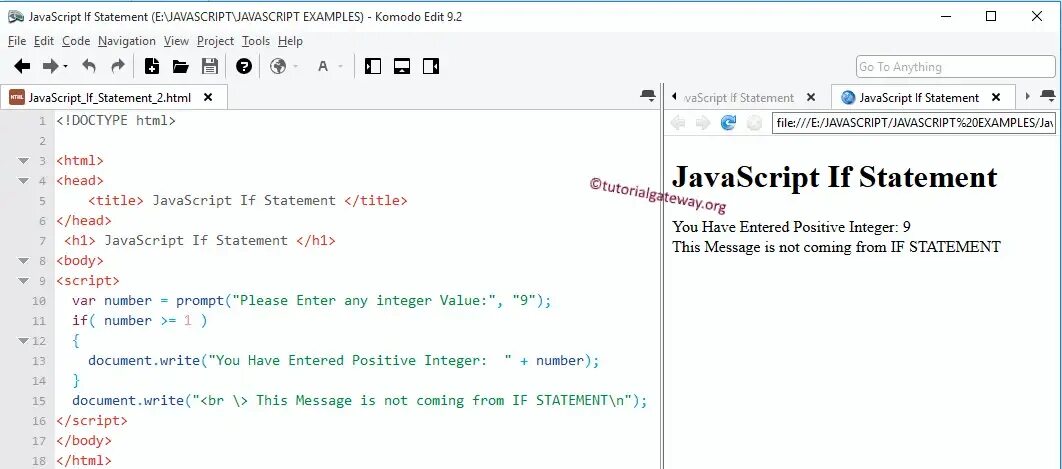The image size is (1062, 469).
Task: Maximize the Komodo Edit window
Action: click(x=992, y=16)
